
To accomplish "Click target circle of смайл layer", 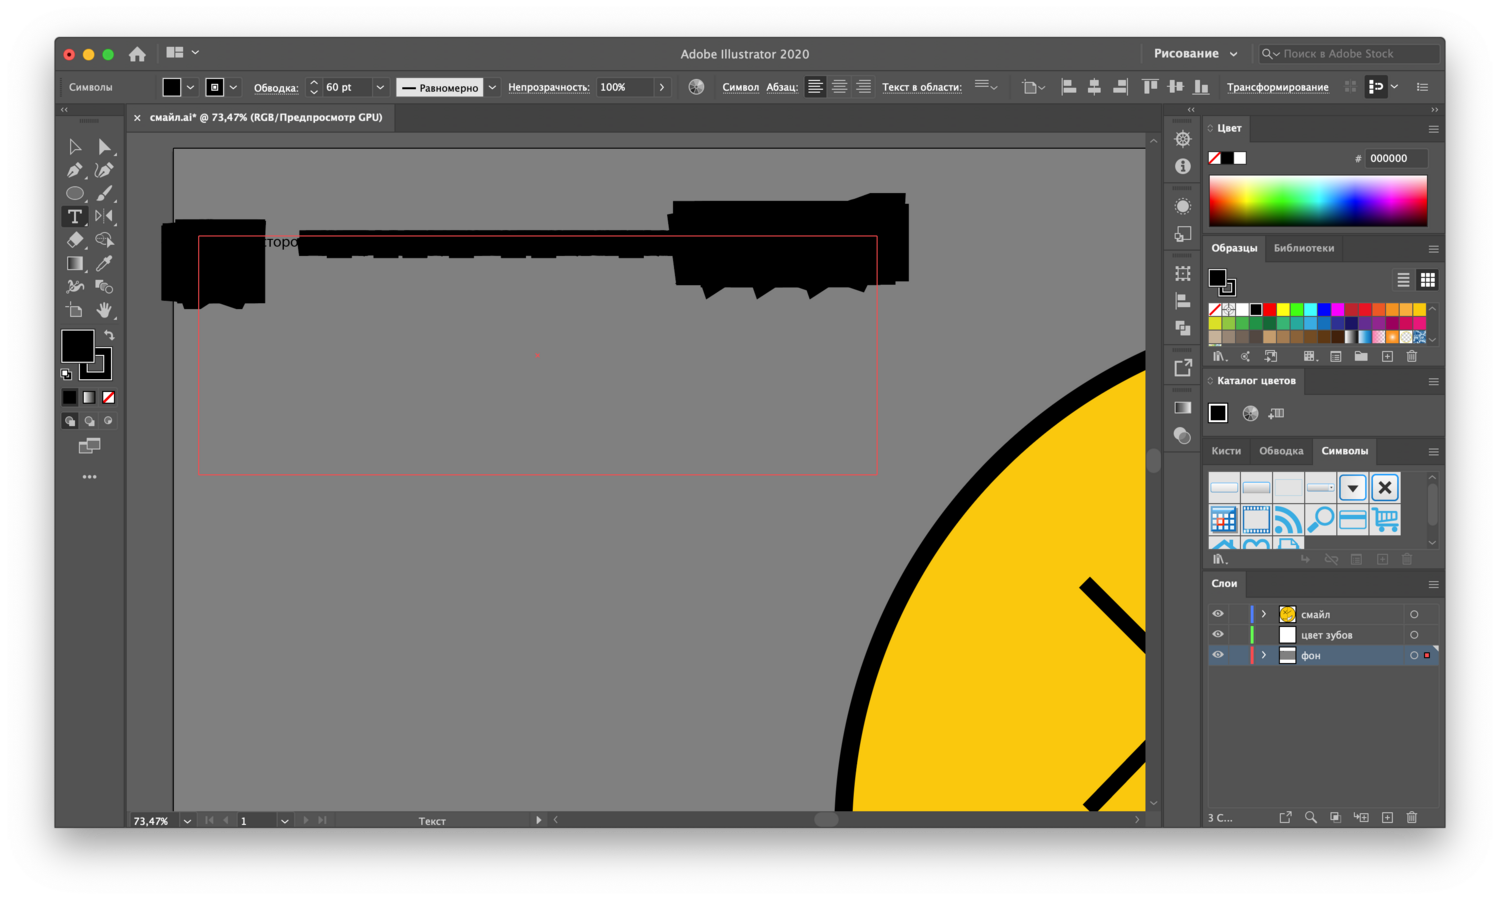I will 1414,614.
